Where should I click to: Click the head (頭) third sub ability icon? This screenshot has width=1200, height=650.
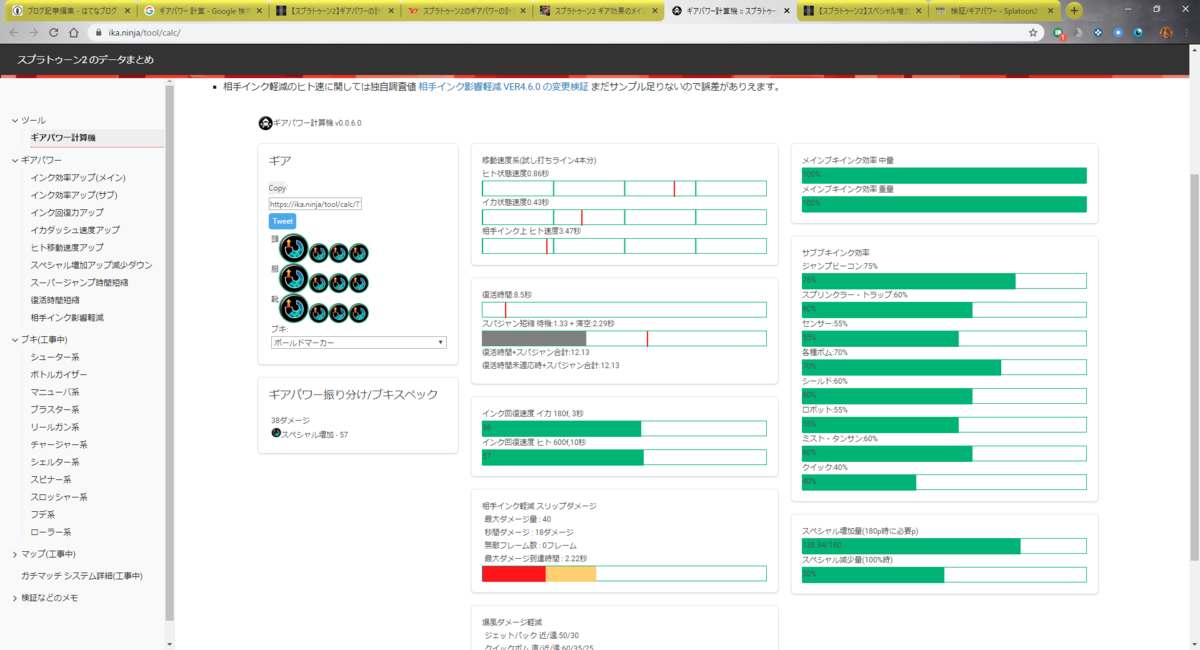pyautogui.click(x=359, y=252)
